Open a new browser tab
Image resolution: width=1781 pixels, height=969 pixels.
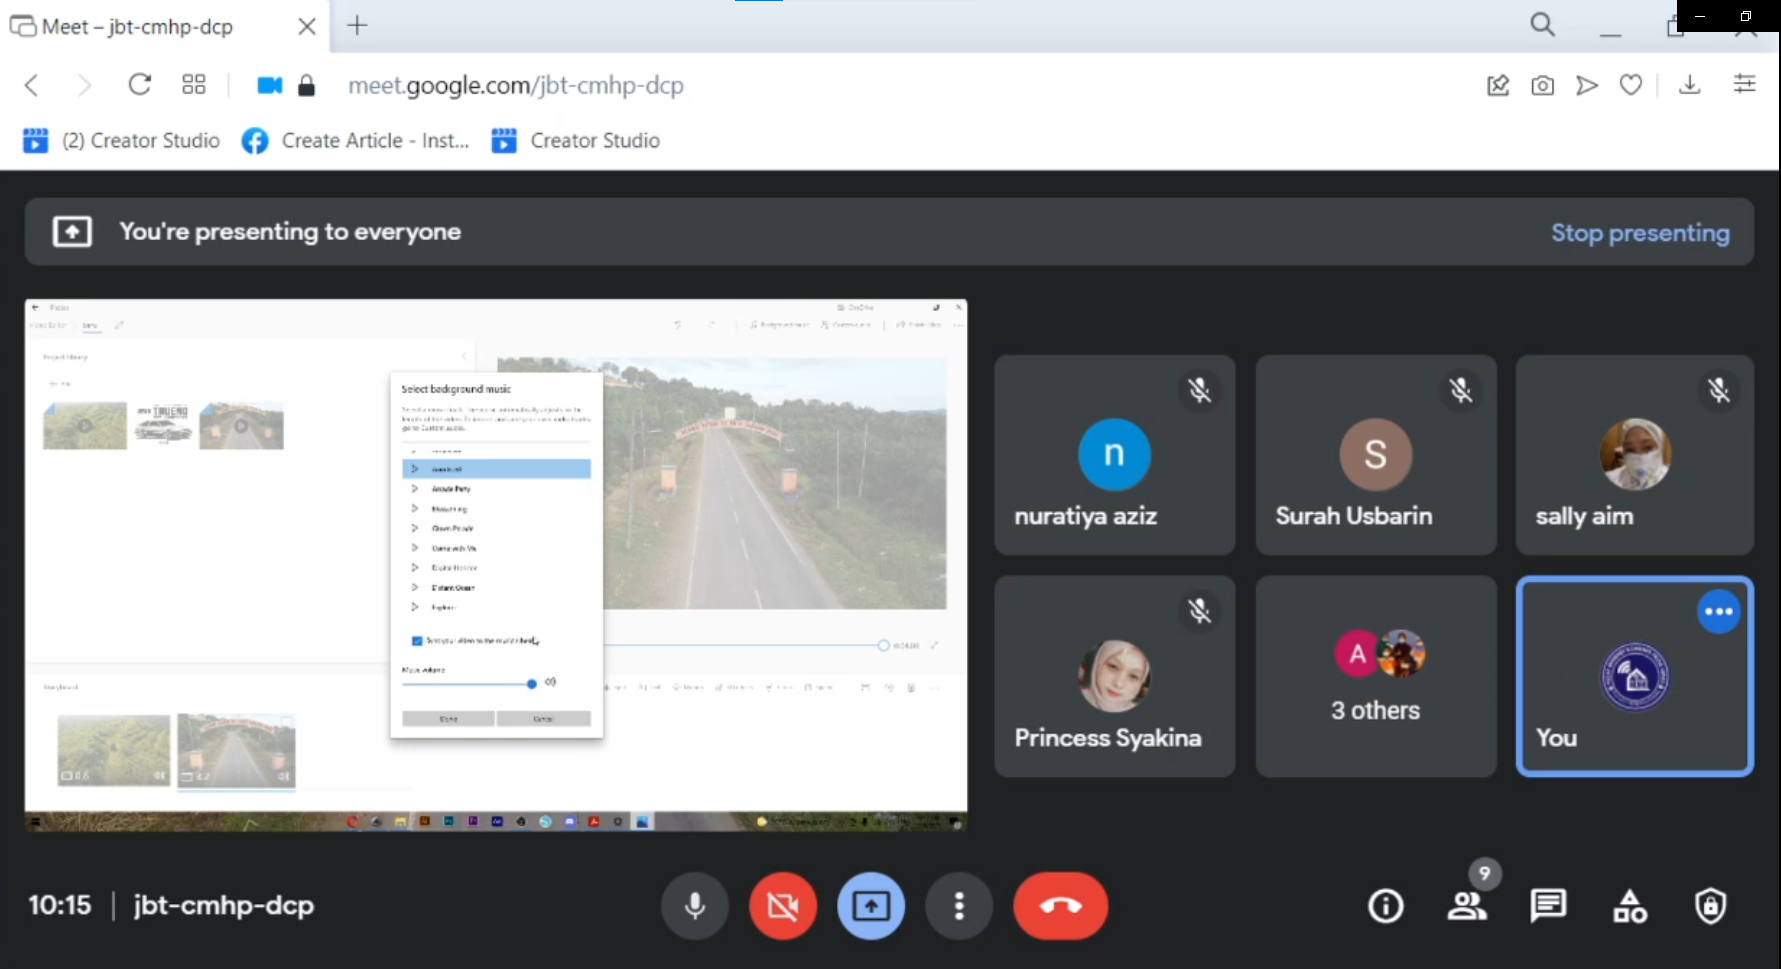357,26
